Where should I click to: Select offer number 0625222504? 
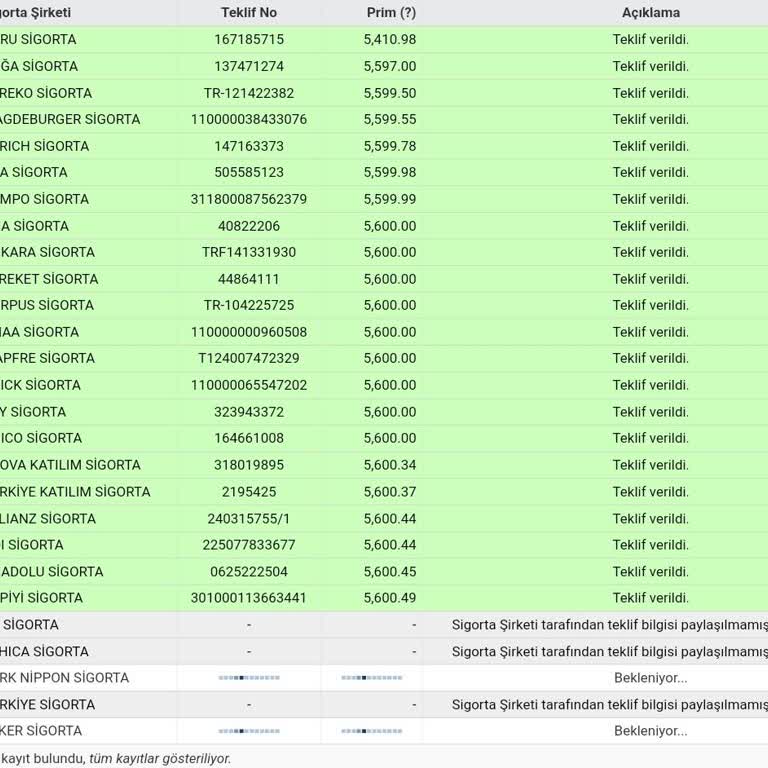249,572
